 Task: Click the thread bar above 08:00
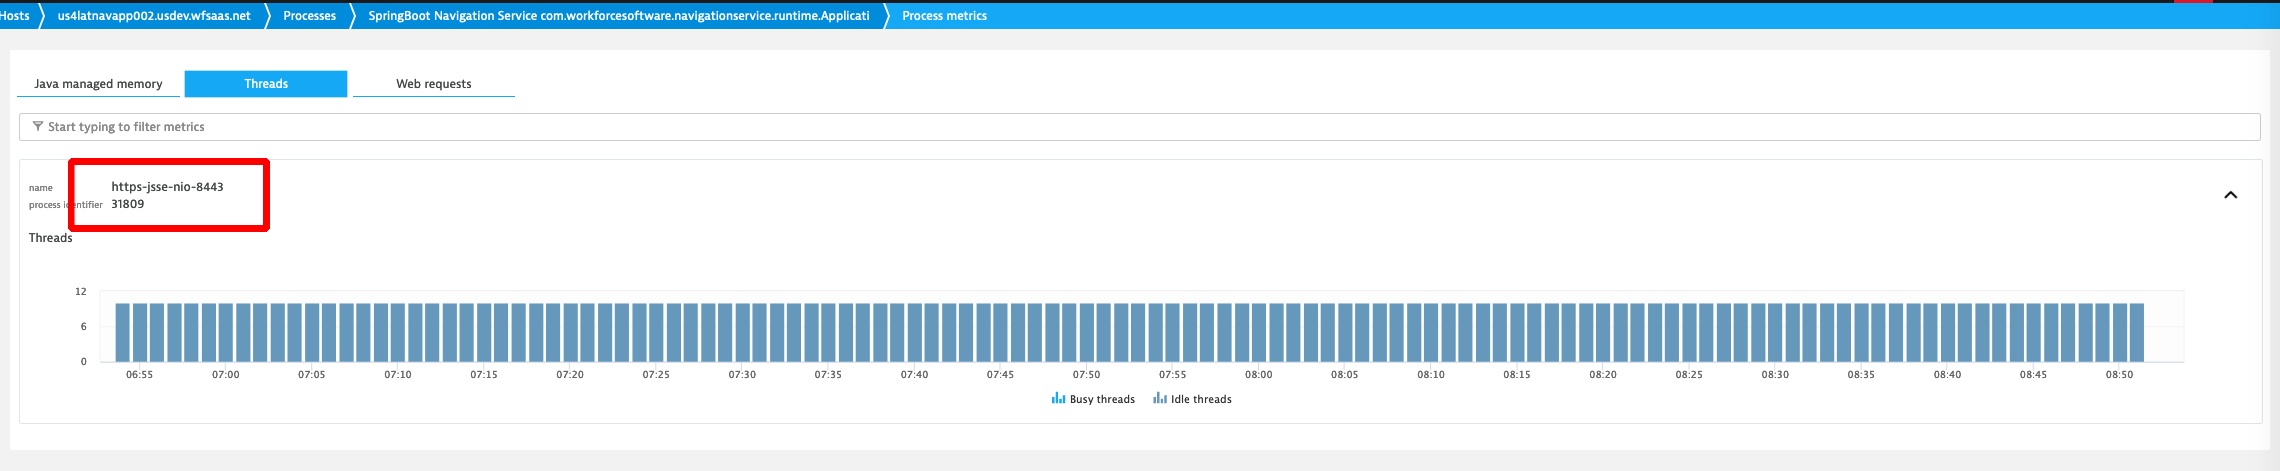pos(1259,332)
